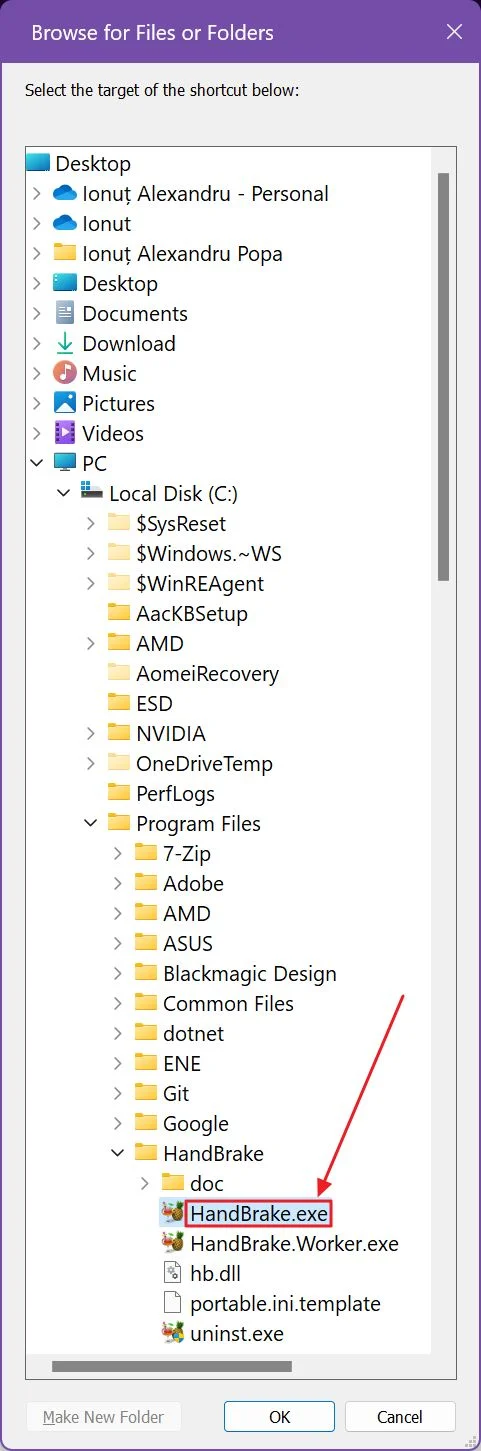The image size is (481, 1451).
Task: Click the hb.dll gear file icon
Action: coord(172,1273)
